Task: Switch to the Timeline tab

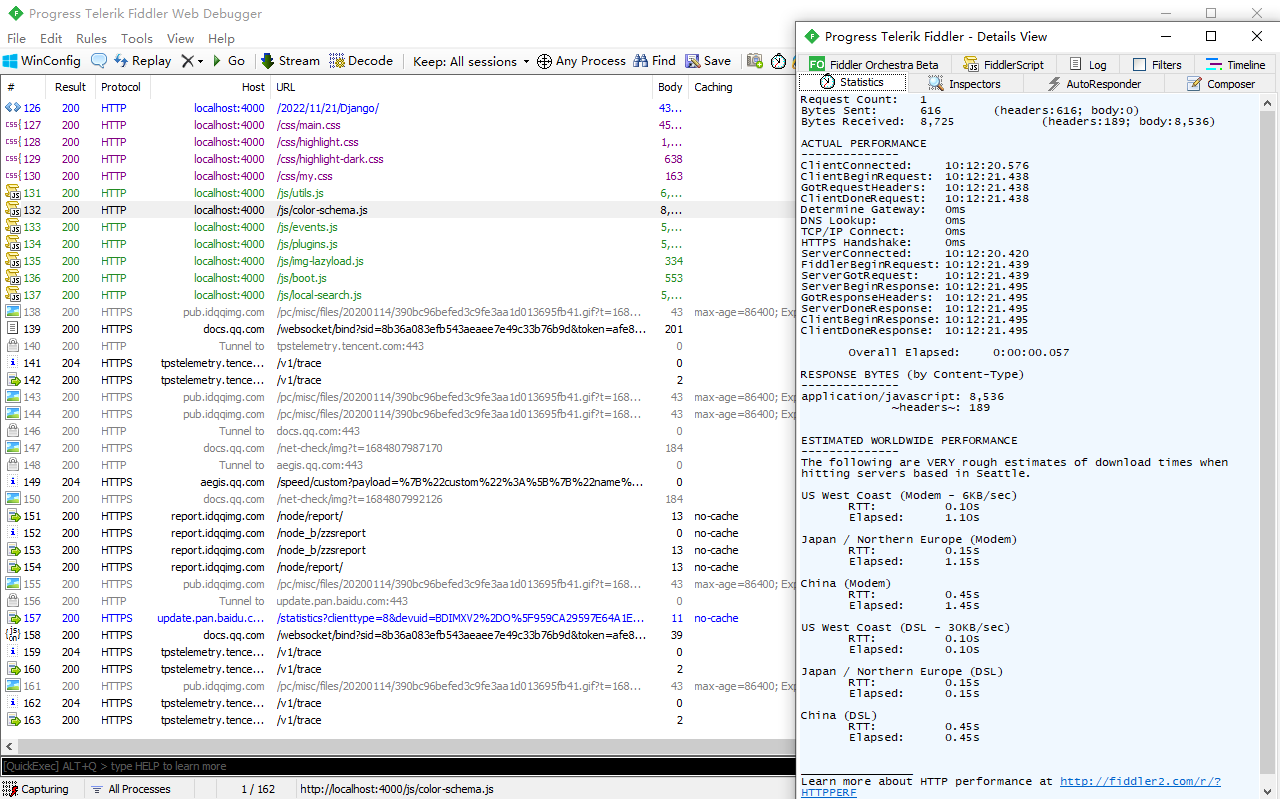Action: (x=1236, y=64)
